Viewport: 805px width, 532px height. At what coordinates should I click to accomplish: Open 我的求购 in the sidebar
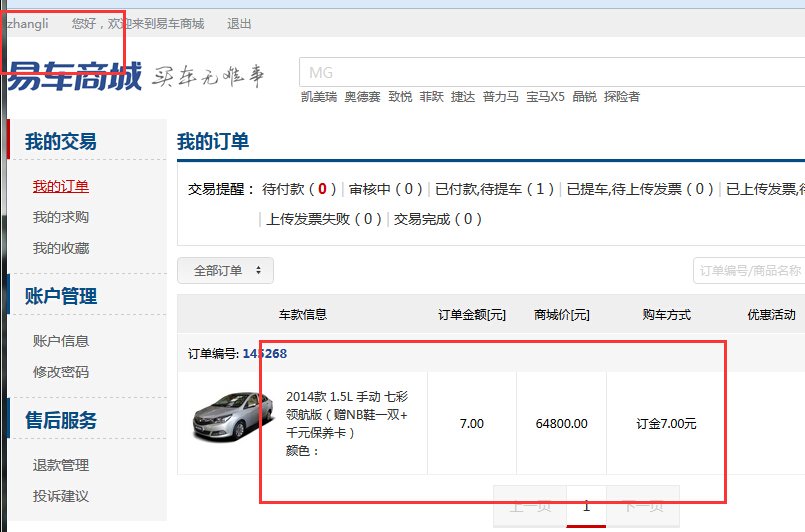coord(61,217)
